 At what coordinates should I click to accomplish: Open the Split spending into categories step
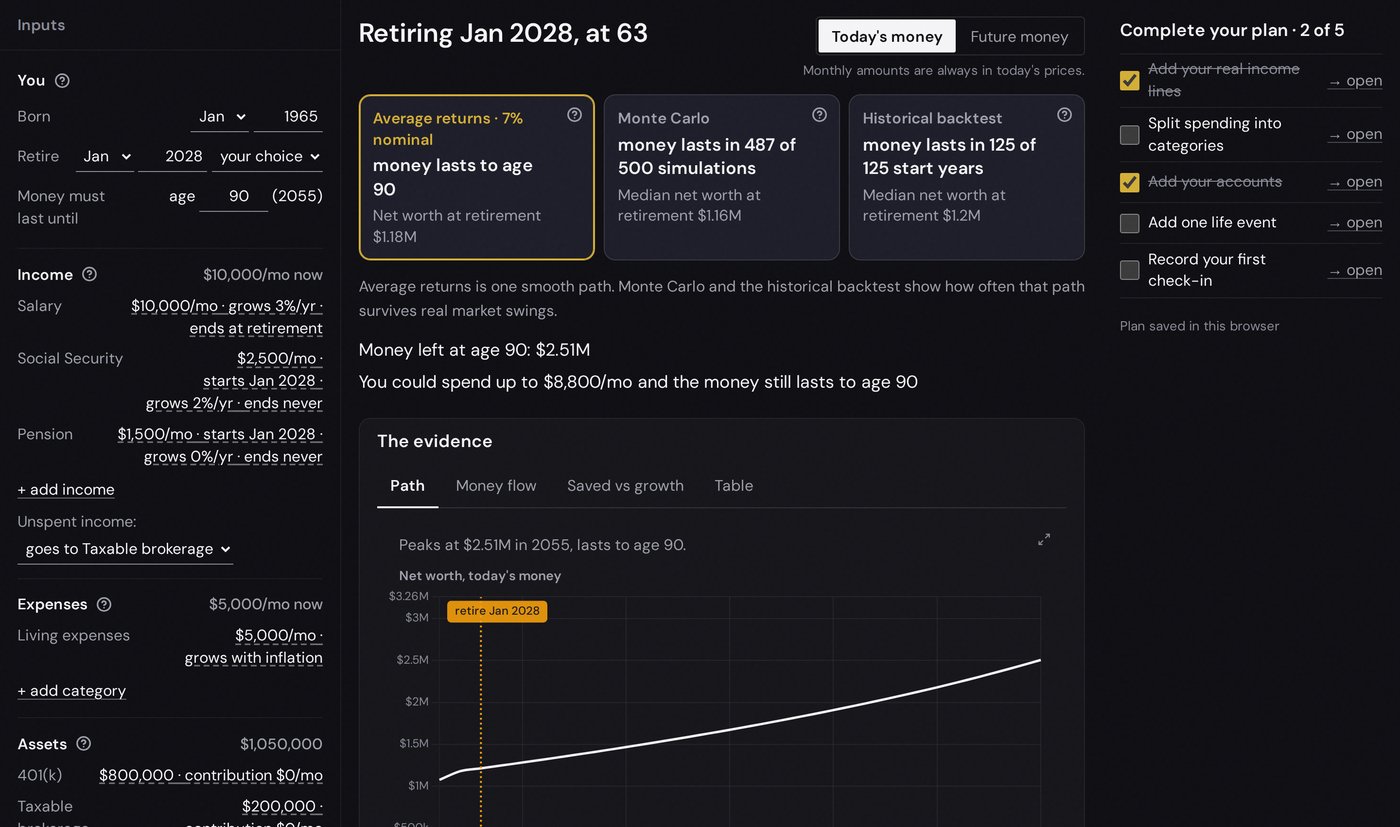point(1355,134)
